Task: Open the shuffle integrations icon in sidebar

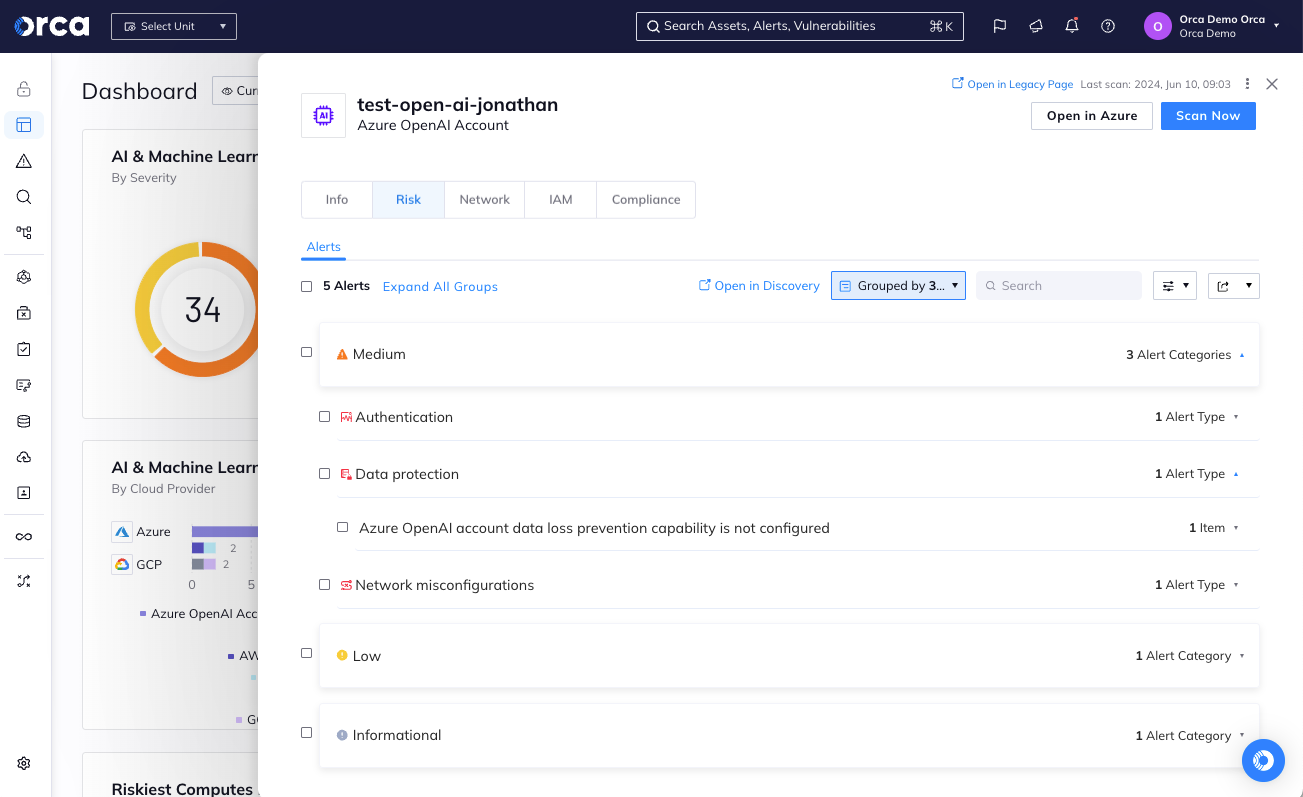Action: [24, 581]
